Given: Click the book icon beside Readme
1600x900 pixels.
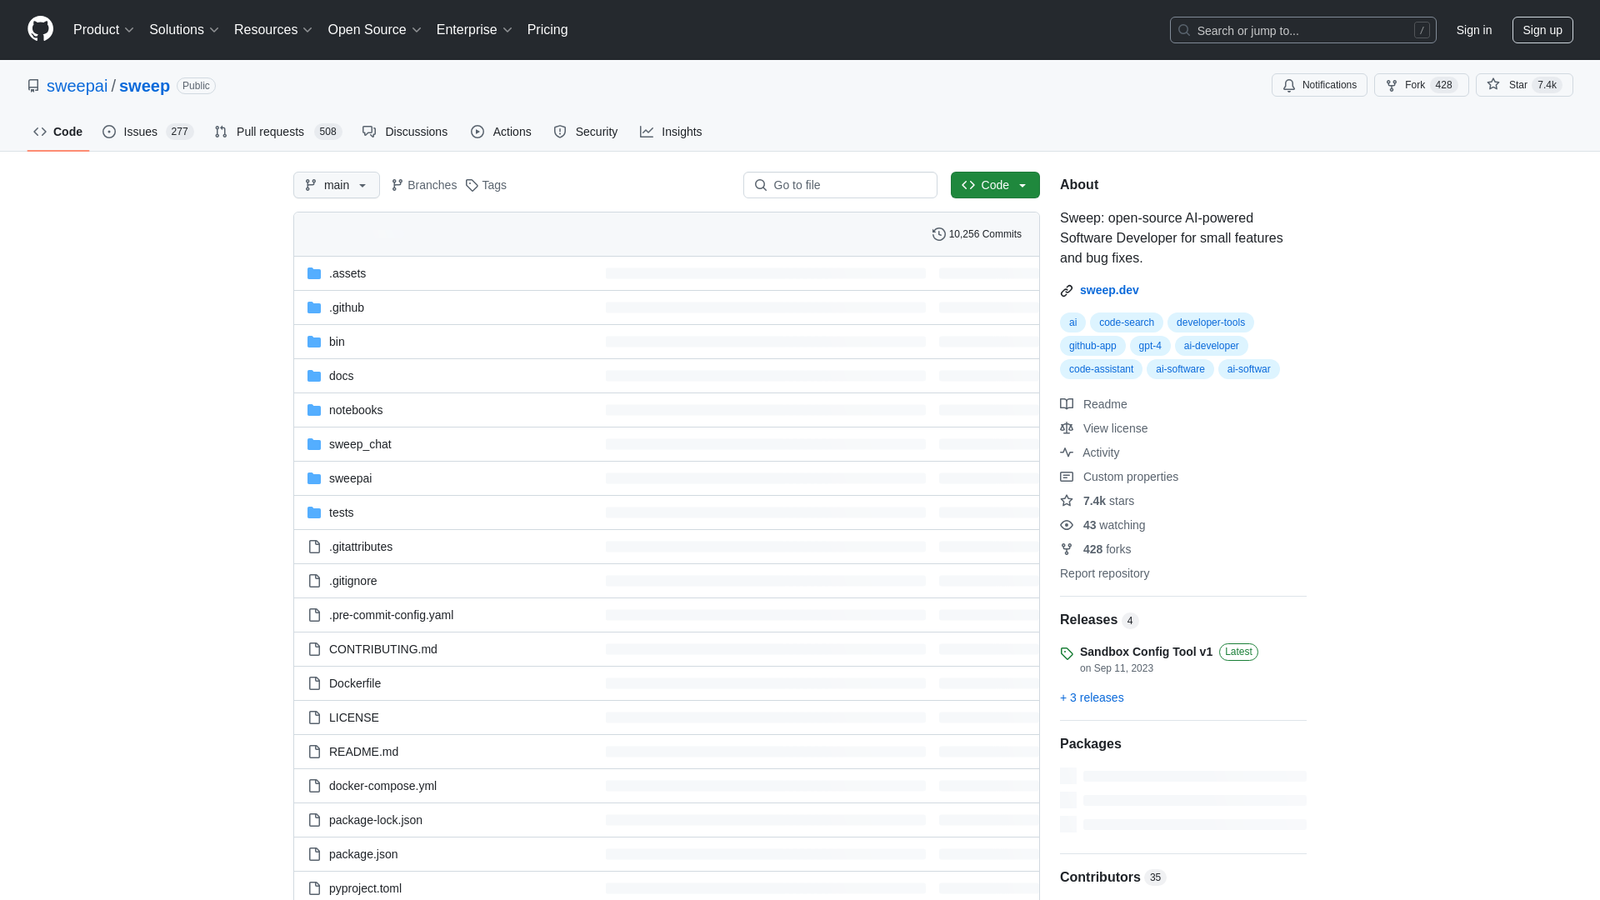Looking at the screenshot, I should coord(1067,404).
